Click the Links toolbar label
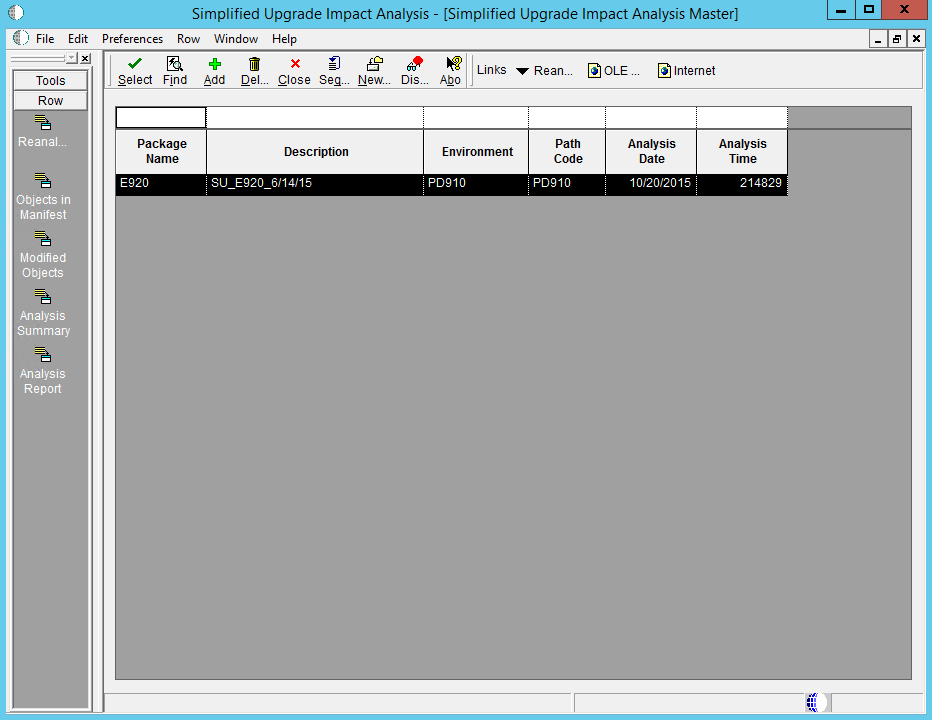932x720 pixels. 492,70
